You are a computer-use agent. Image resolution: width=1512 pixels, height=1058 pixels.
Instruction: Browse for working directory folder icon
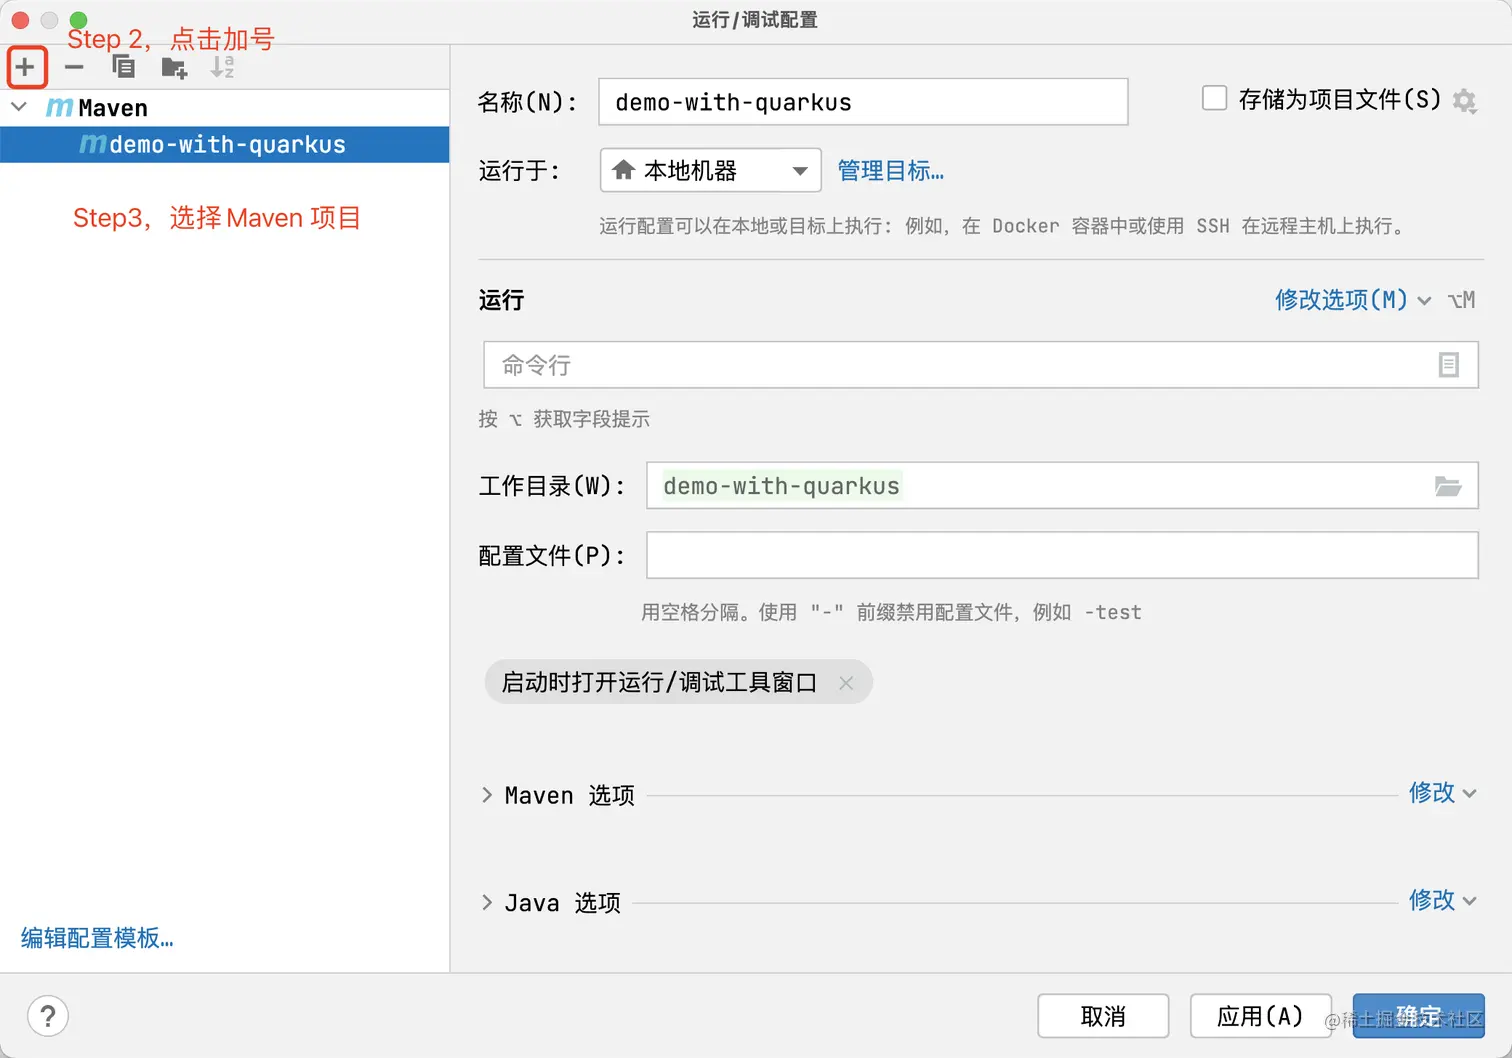point(1448,486)
